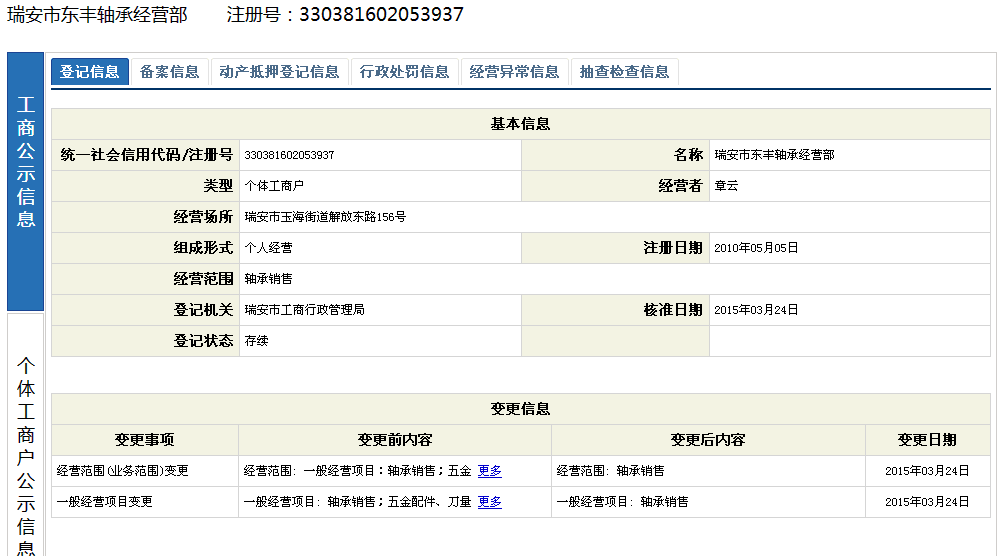Screen dimensions: 1000x556
Task: View the 经营异常信息 tab
Action: coord(514,72)
